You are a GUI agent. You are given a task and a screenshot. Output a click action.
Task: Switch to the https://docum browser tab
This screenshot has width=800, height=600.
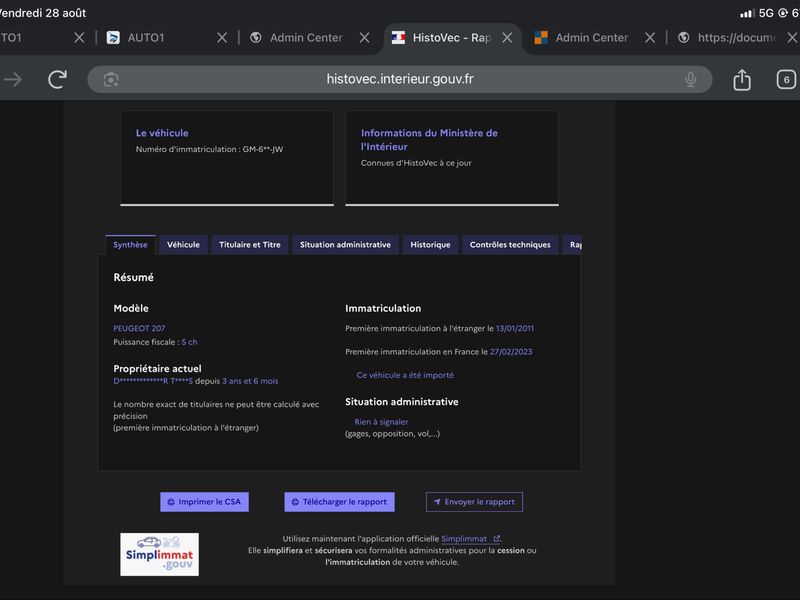click(736, 38)
